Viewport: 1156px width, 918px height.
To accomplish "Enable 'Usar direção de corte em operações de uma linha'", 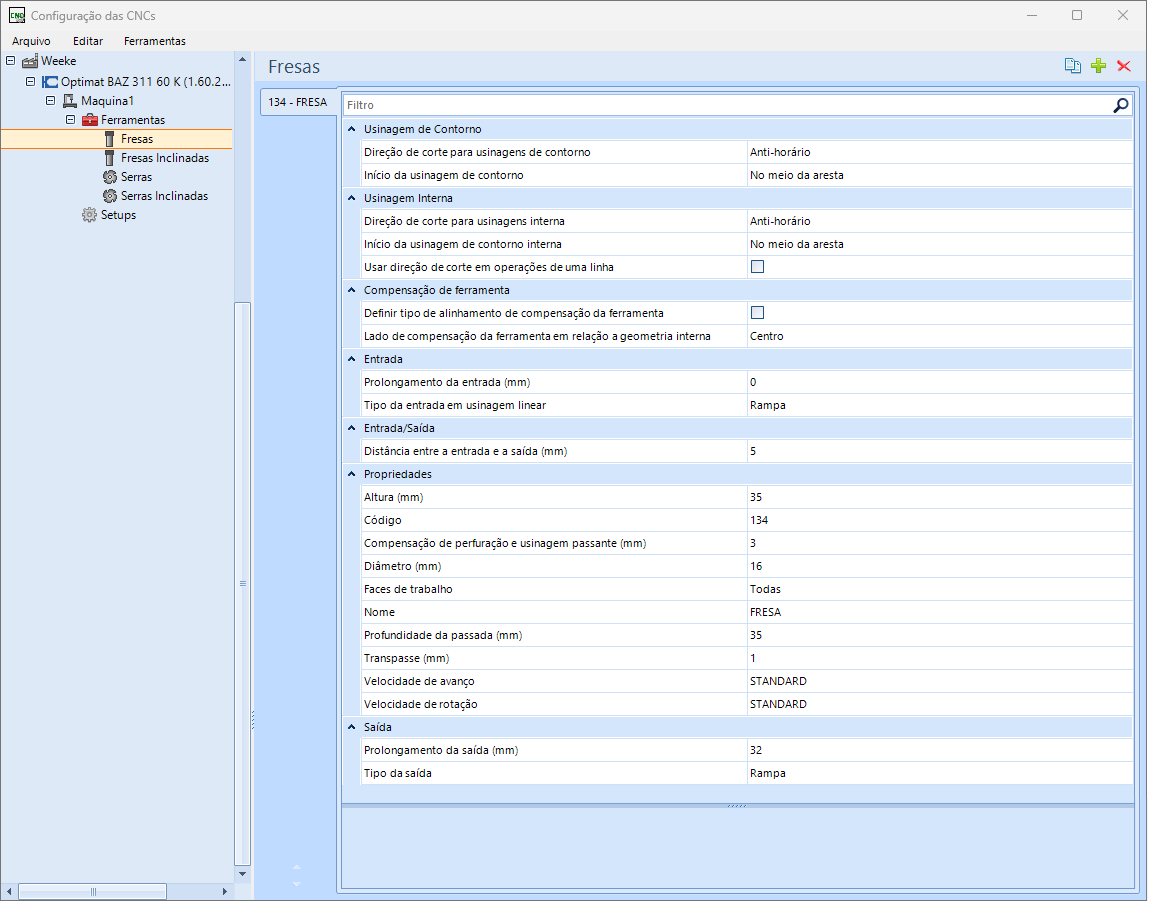I will 757,267.
